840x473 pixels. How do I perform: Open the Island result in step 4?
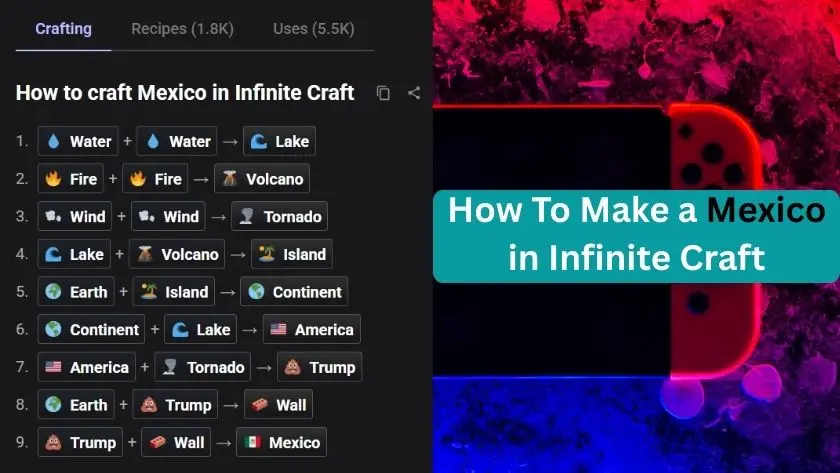[292, 254]
